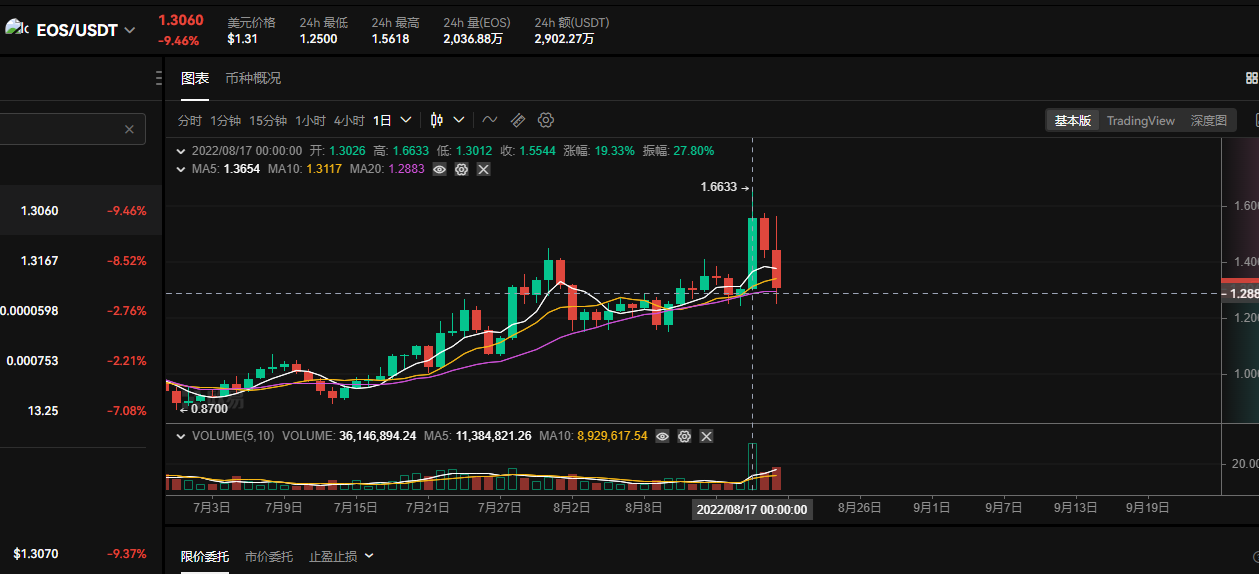Click the list menu icon beside 图表 tab

(x=160, y=77)
